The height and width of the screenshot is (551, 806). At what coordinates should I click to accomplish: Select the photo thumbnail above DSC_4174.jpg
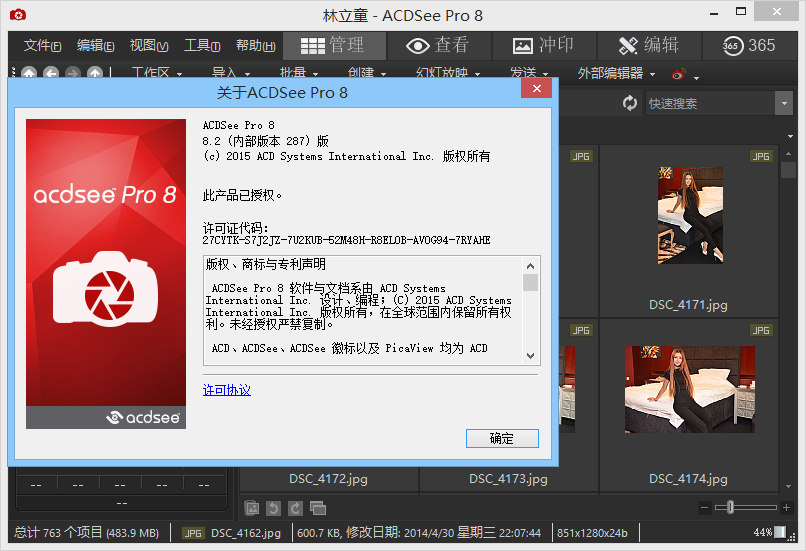coord(689,389)
